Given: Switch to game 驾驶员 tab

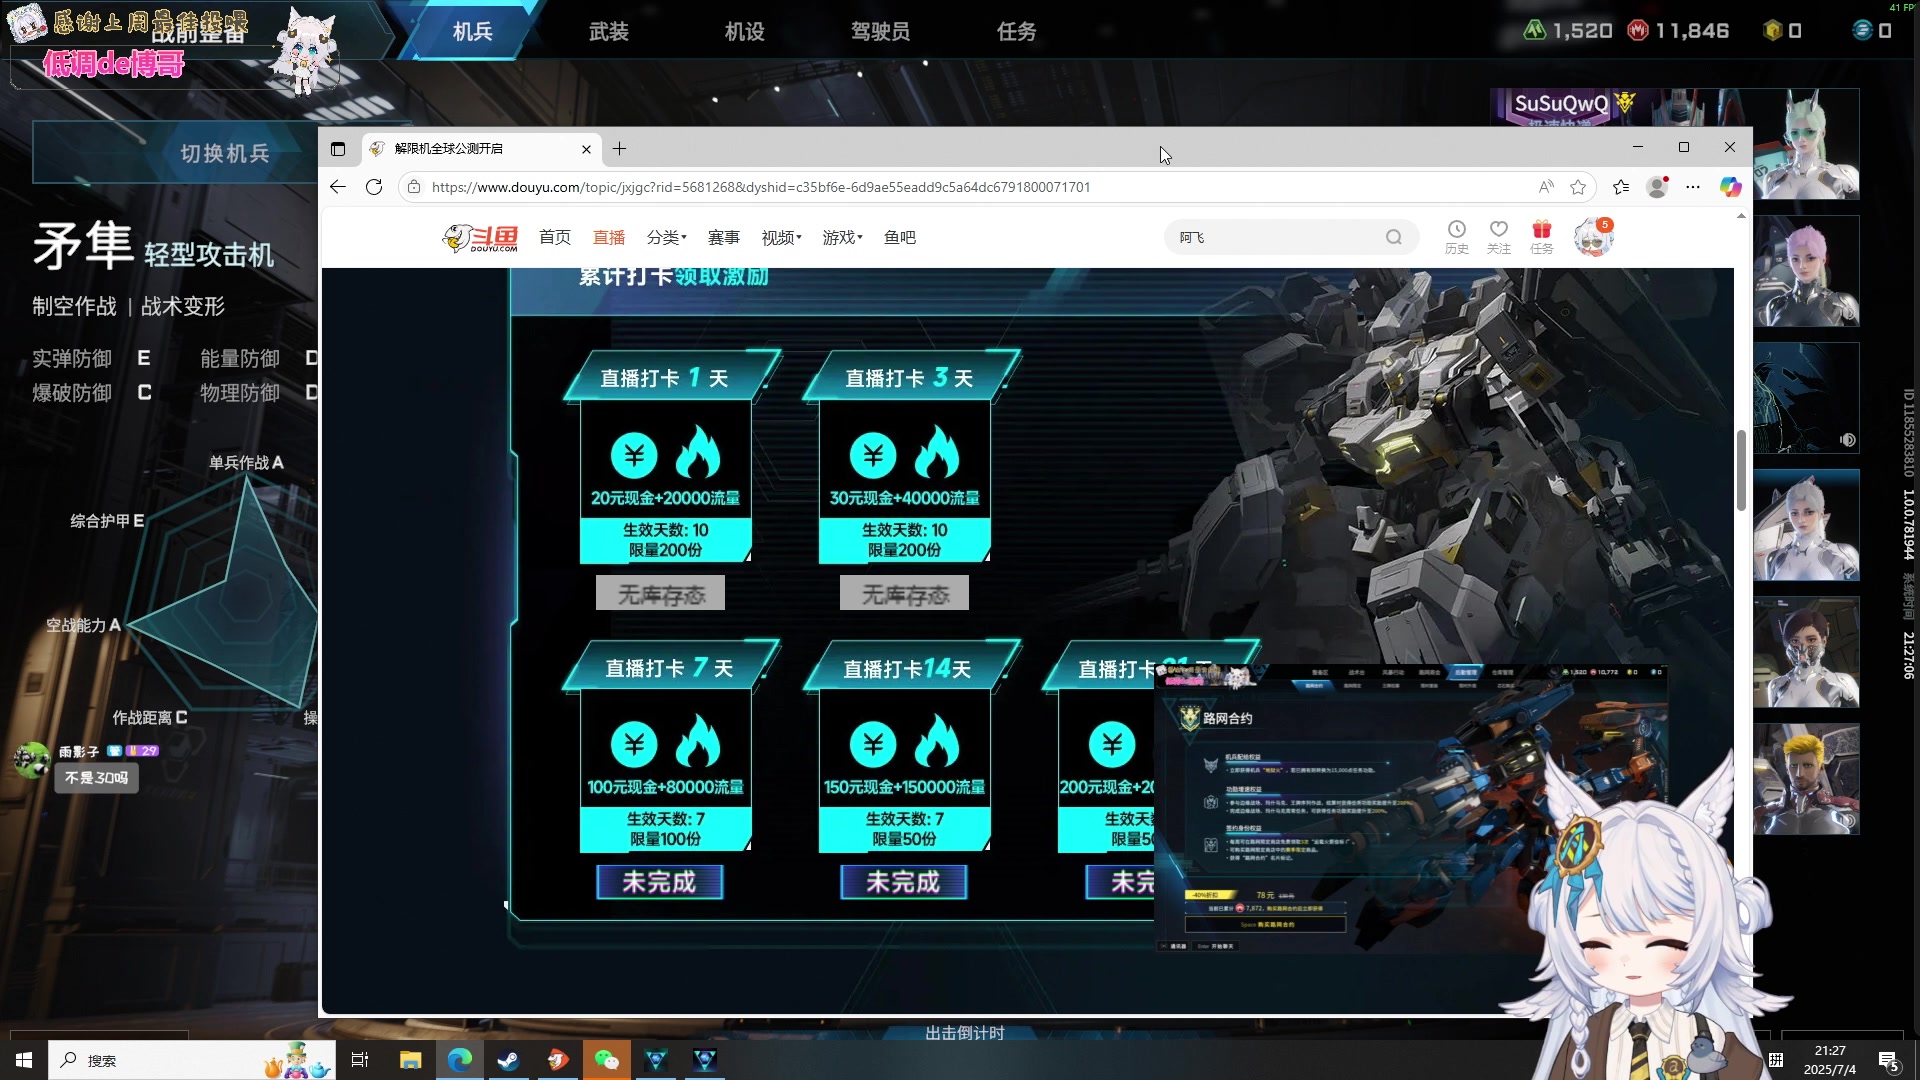Looking at the screenshot, I should pos(881,31).
